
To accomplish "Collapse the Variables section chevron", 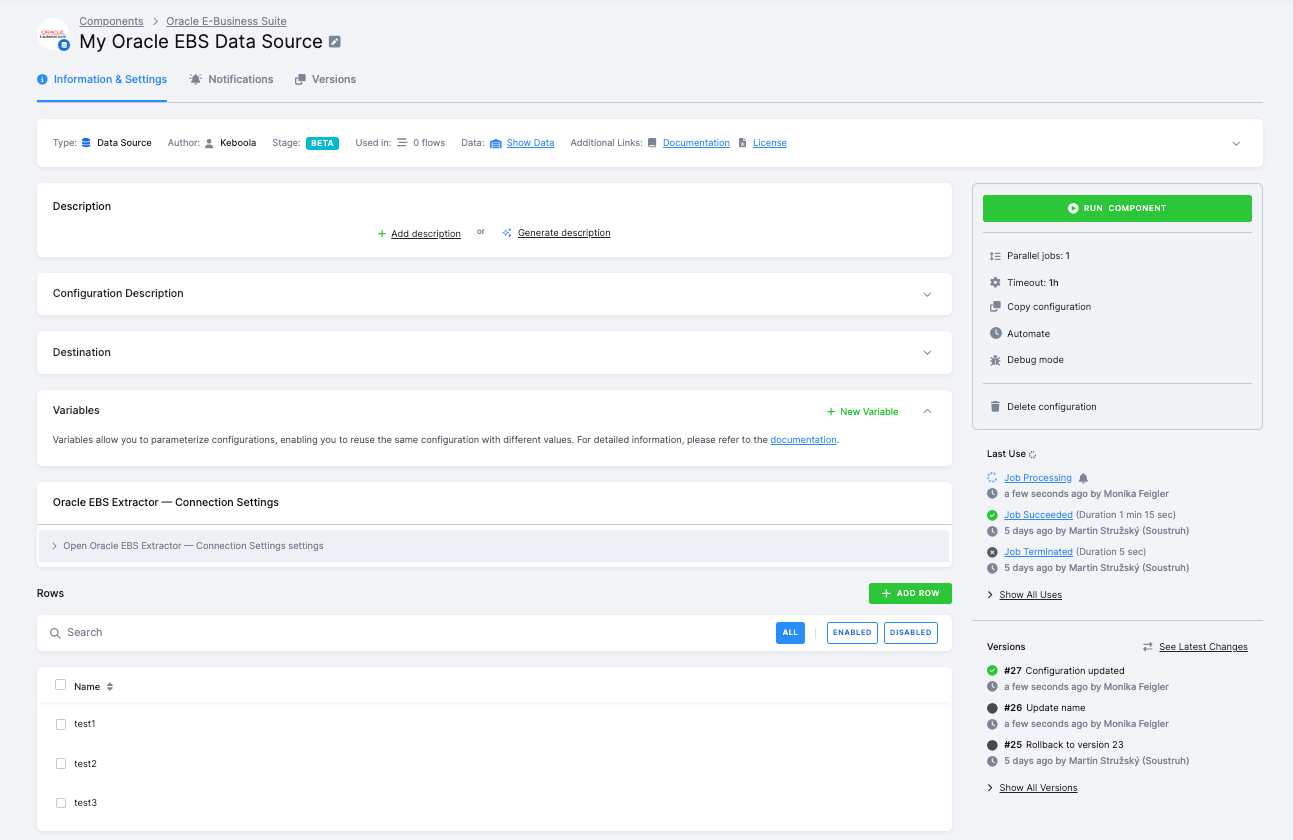I will [x=927, y=411].
